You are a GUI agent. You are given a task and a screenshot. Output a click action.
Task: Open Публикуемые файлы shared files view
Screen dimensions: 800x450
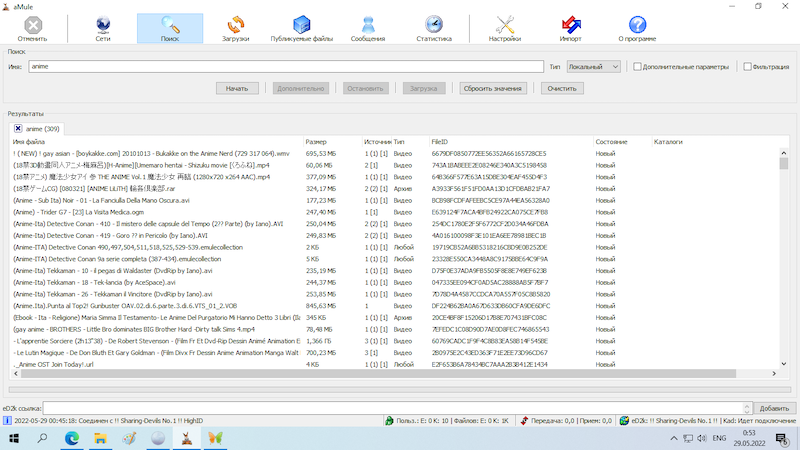coord(302,28)
